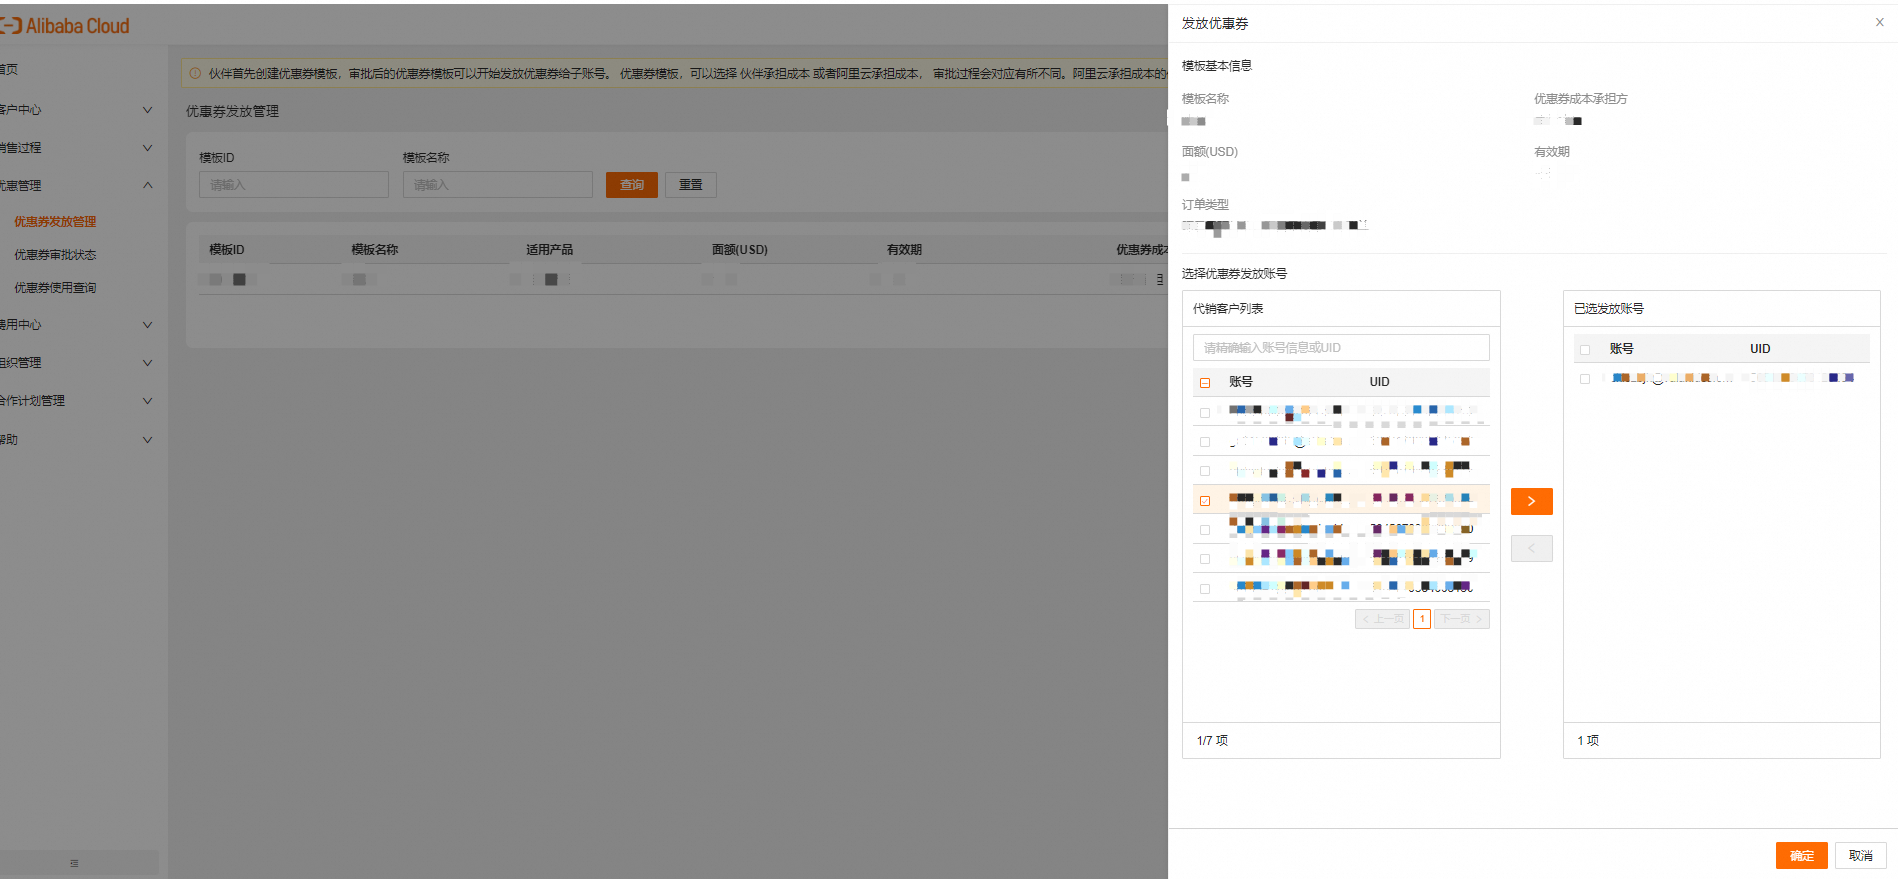
Task: Open 优惠券发放管理 menu item
Action: click(55, 222)
